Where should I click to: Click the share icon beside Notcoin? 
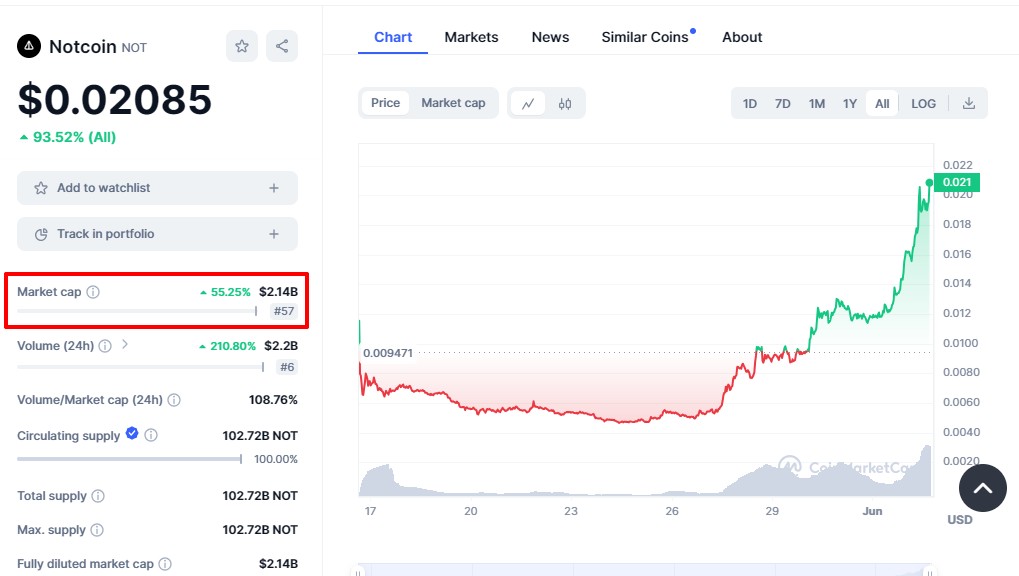[282, 46]
